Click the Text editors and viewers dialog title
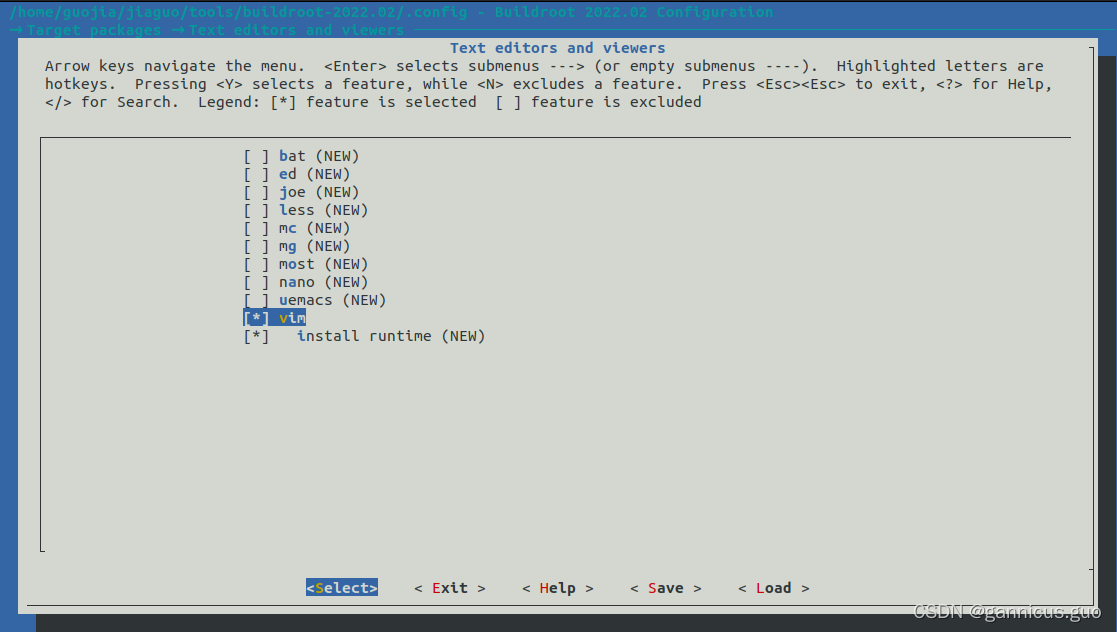1117x632 pixels. pyautogui.click(x=558, y=48)
